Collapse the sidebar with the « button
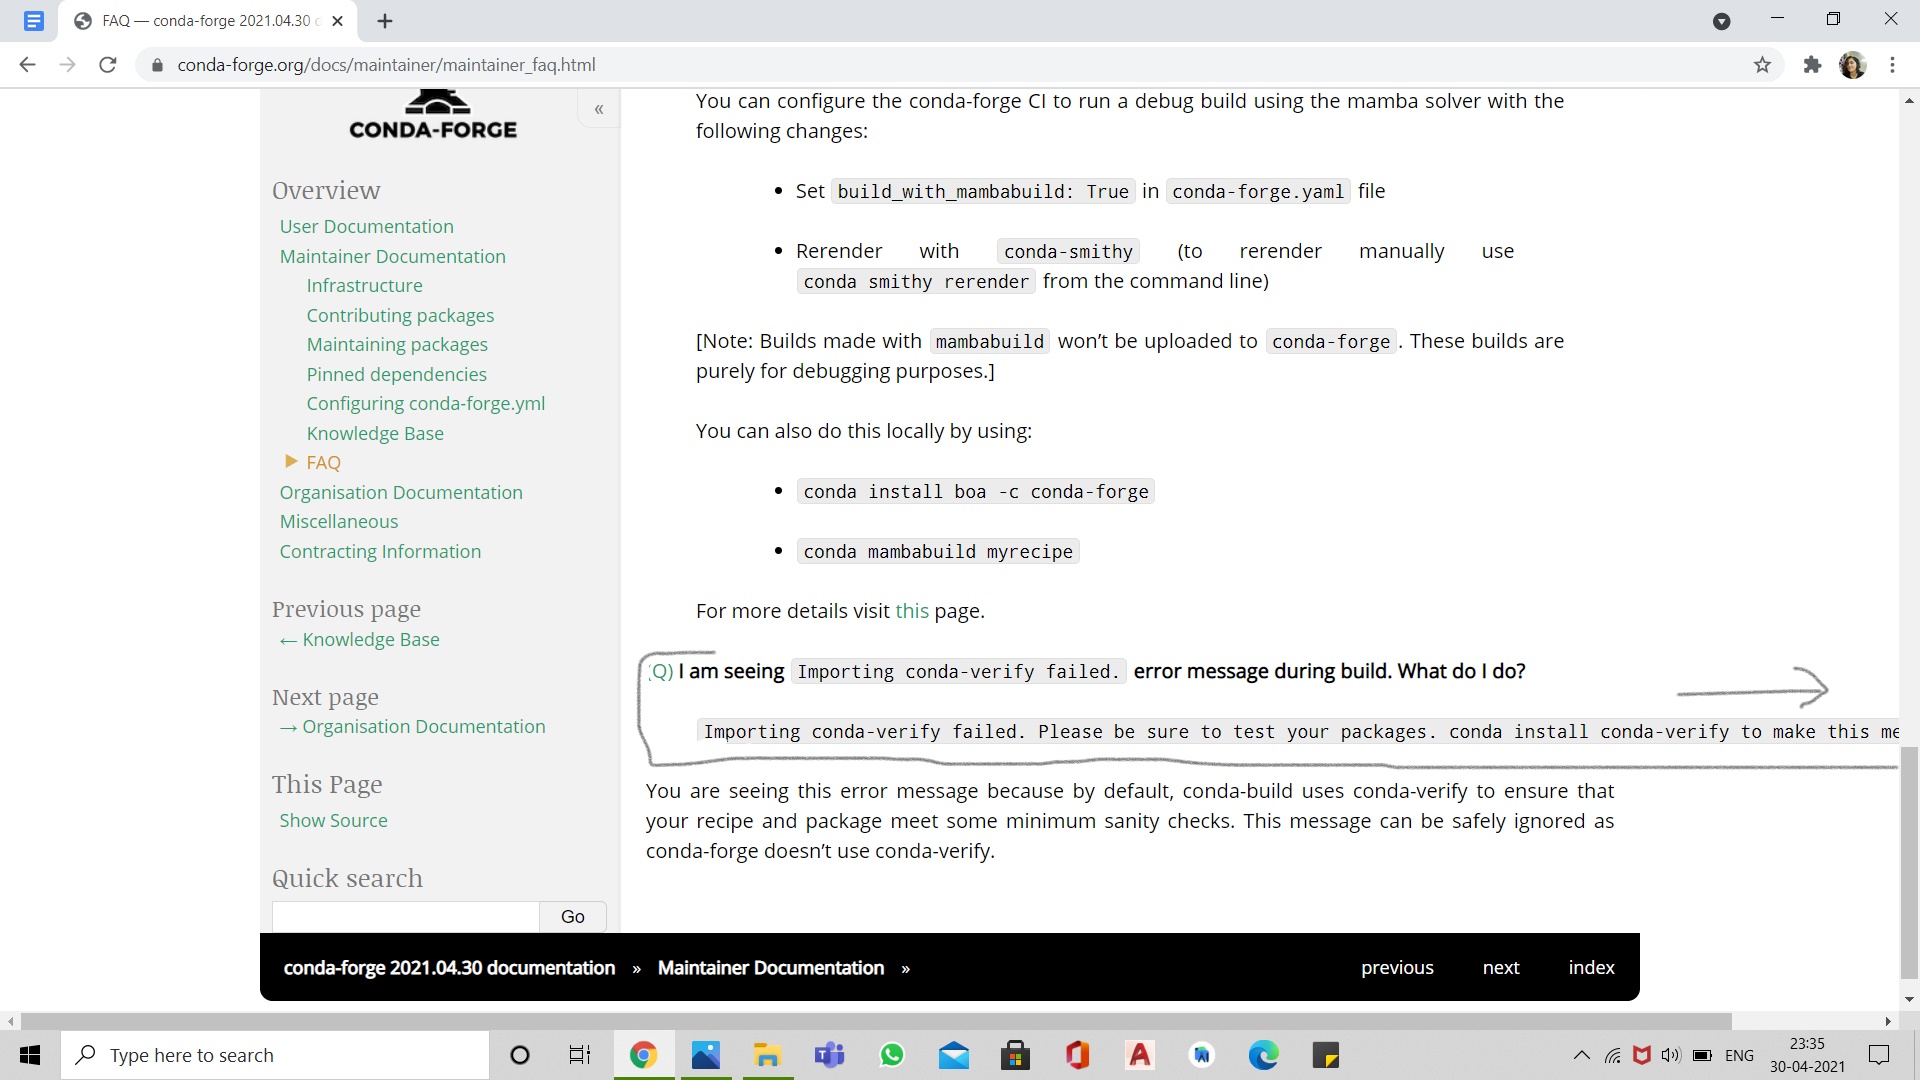1920x1080 pixels. coord(599,109)
